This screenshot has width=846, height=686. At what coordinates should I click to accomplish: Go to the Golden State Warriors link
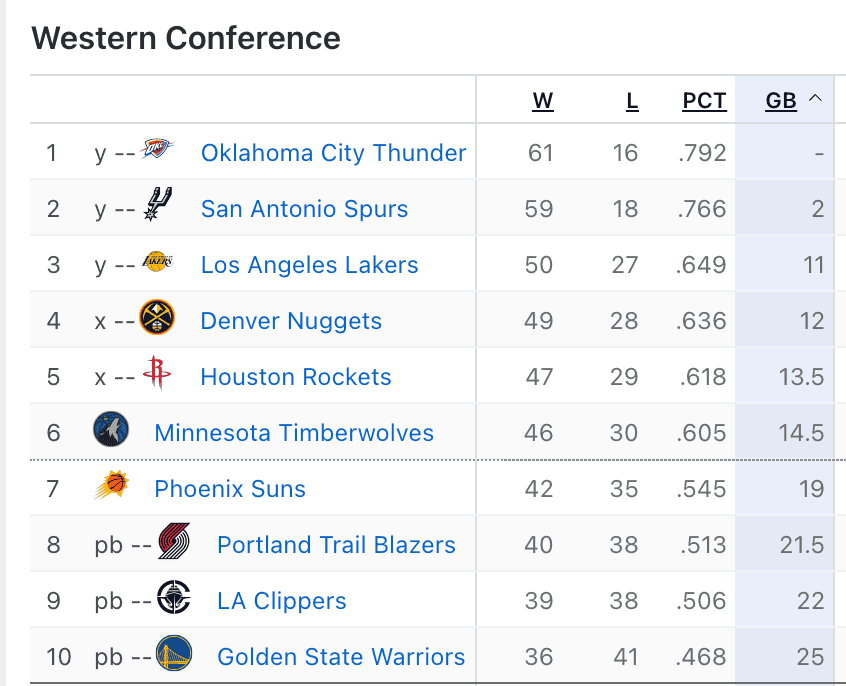pos(341,657)
